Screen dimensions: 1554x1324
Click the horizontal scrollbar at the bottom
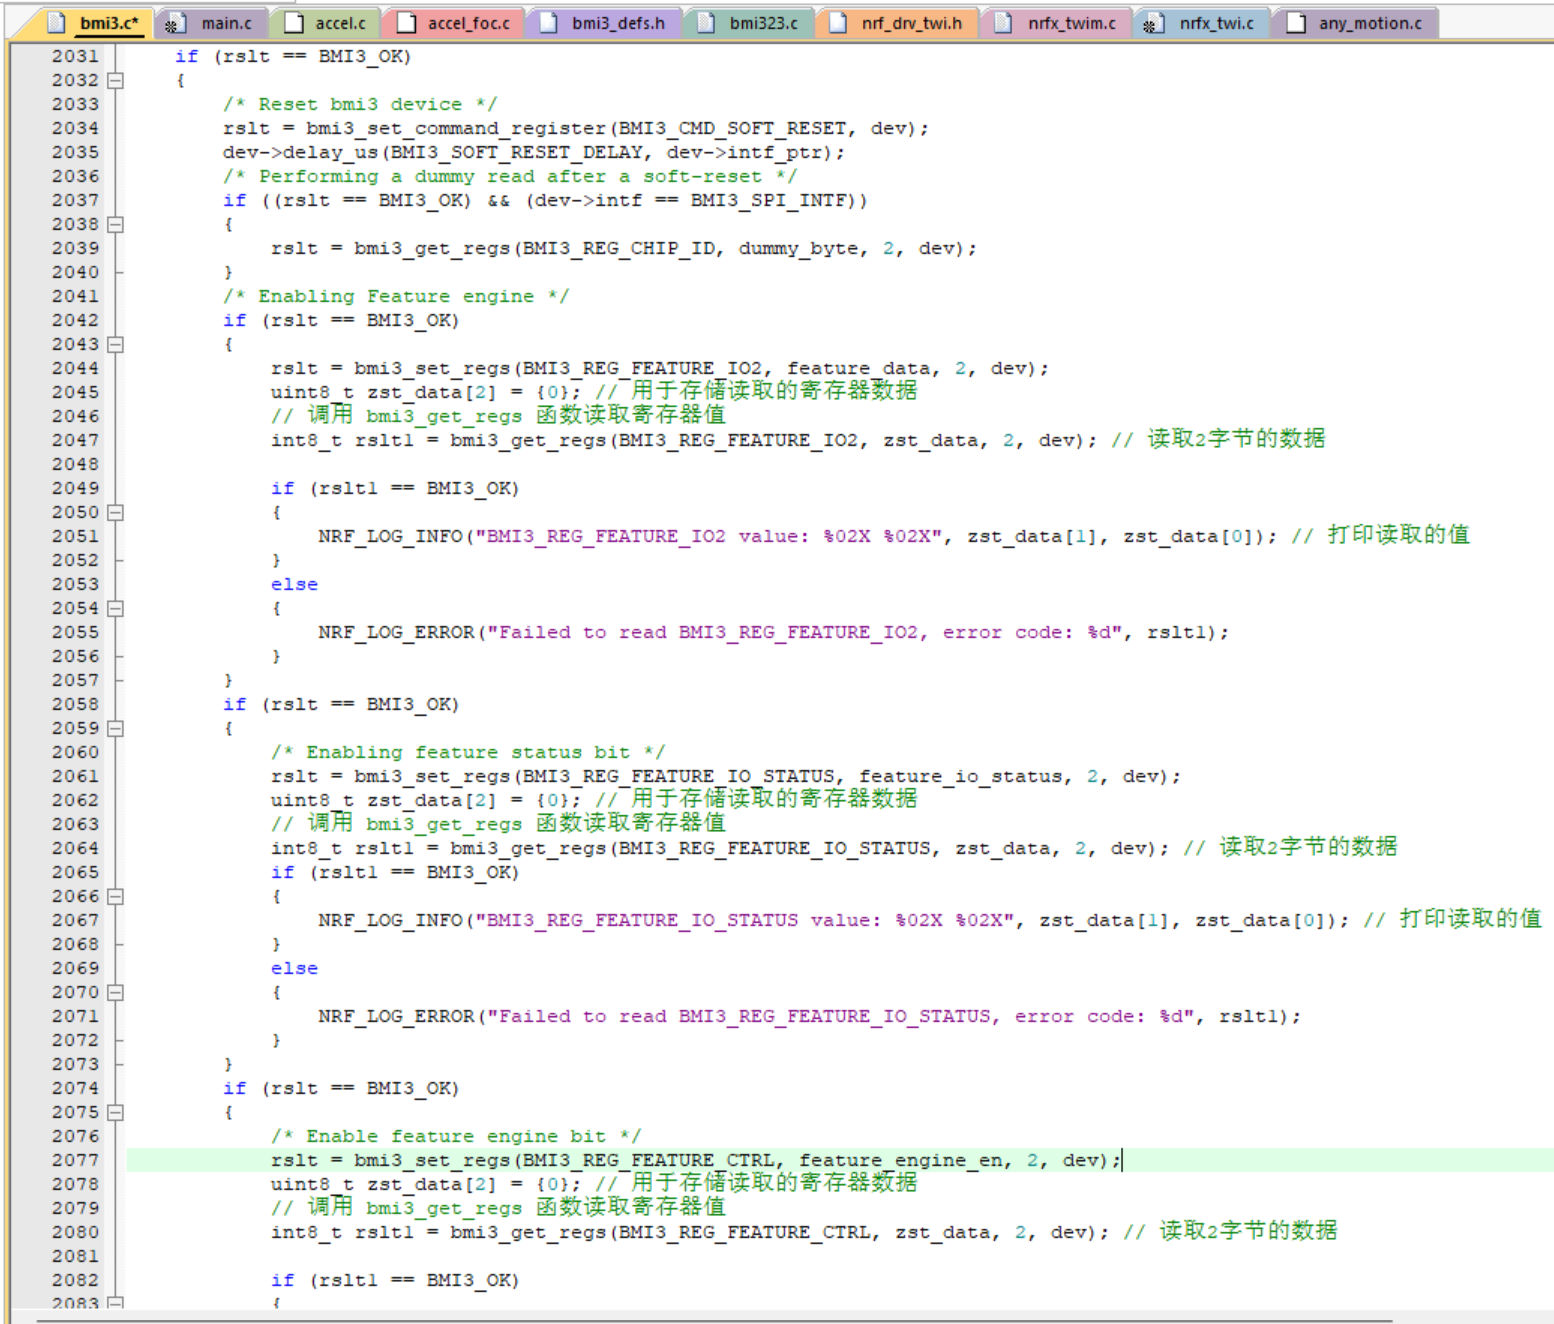pyautogui.click(x=700, y=1319)
